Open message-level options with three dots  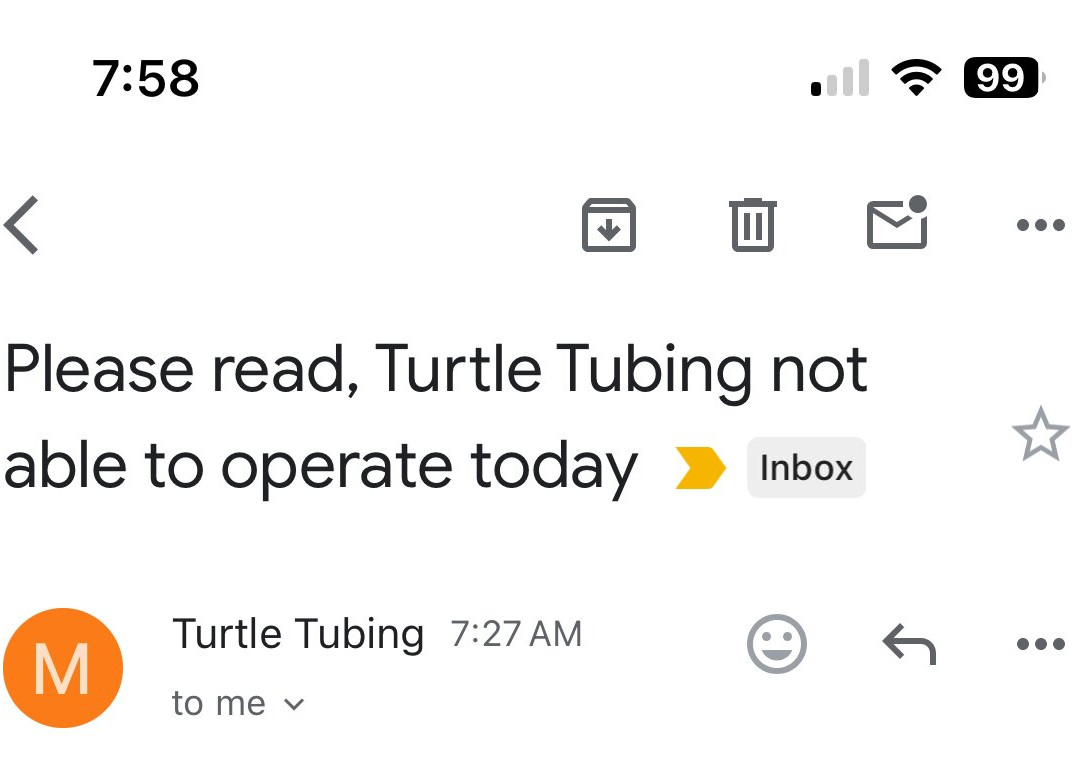(1039, 644)
